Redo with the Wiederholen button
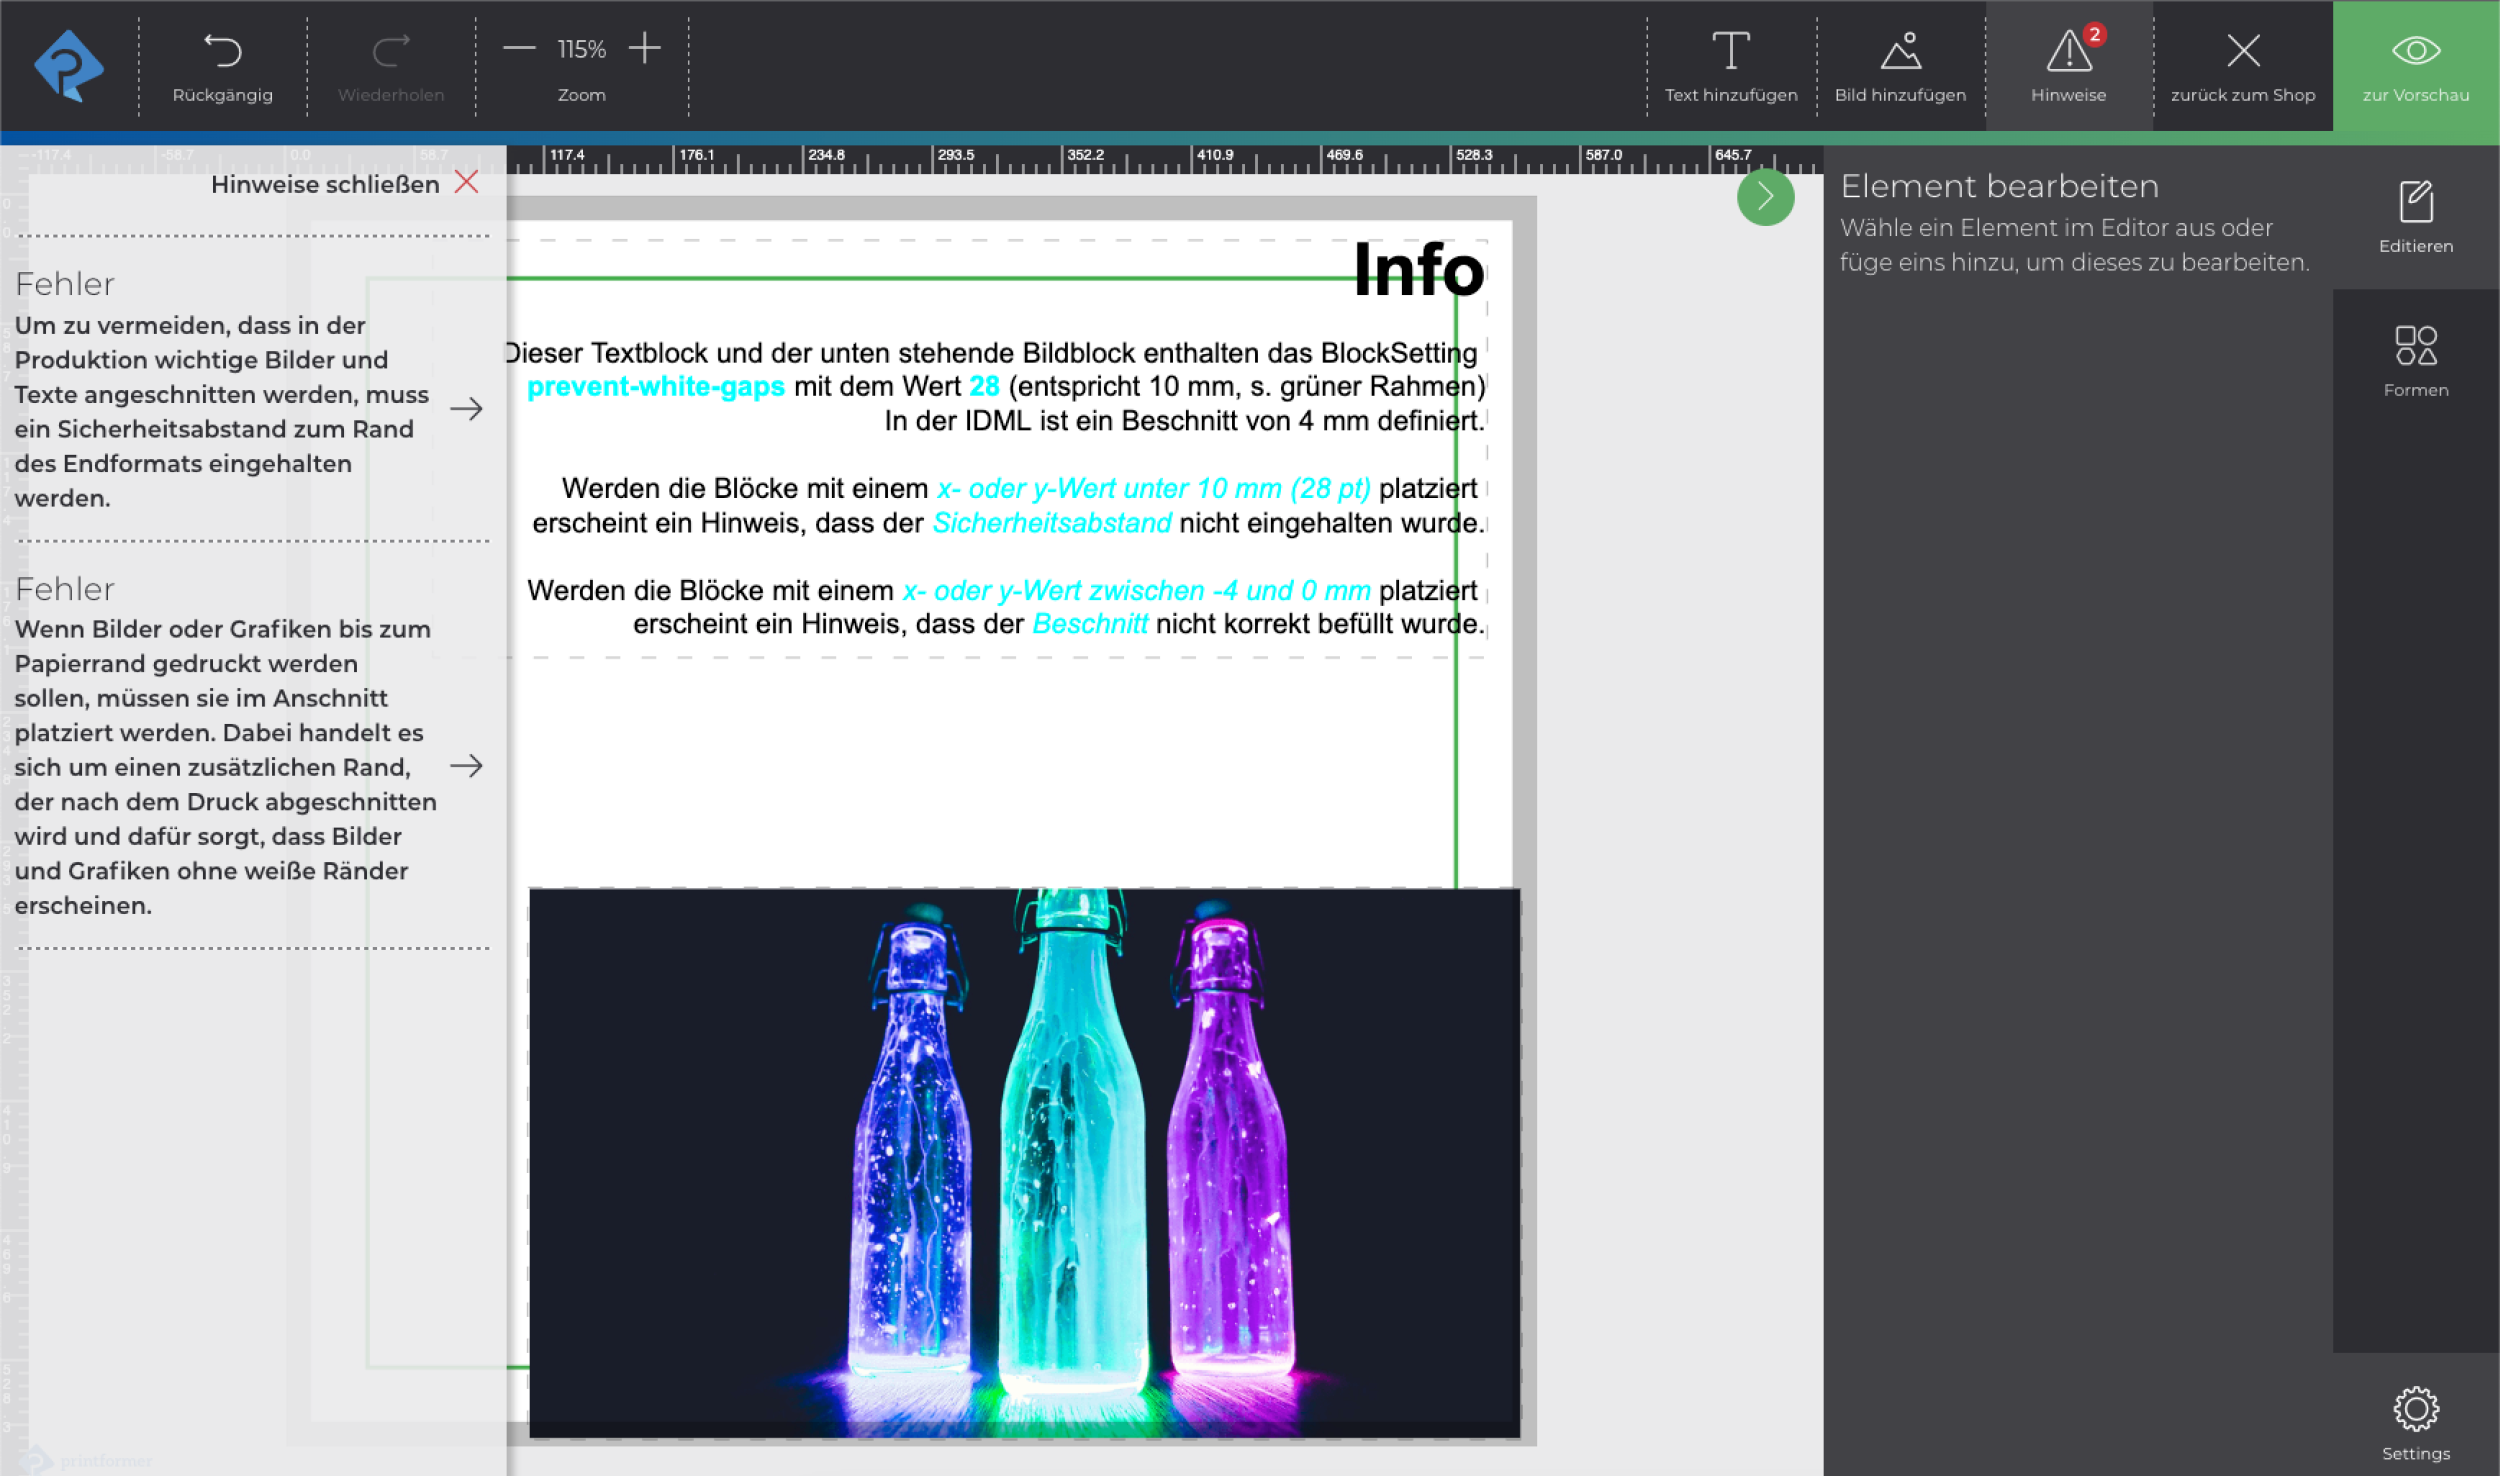 pos(391,66)
